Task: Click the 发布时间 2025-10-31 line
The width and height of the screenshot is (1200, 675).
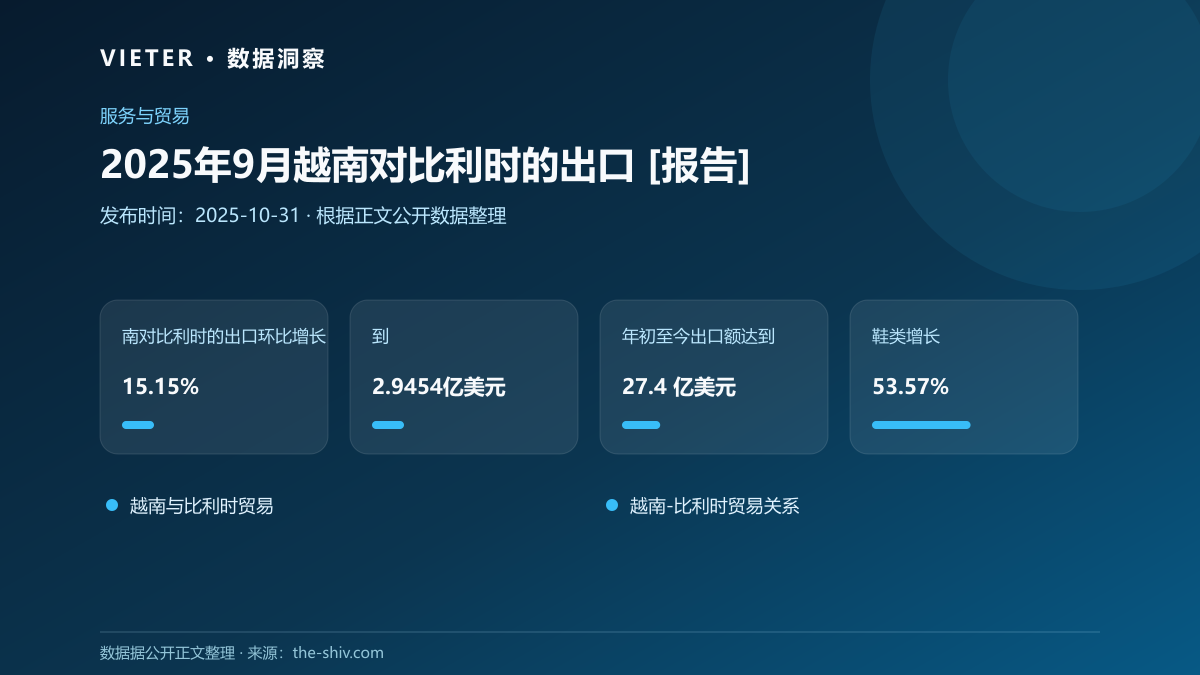Action: 303,215
